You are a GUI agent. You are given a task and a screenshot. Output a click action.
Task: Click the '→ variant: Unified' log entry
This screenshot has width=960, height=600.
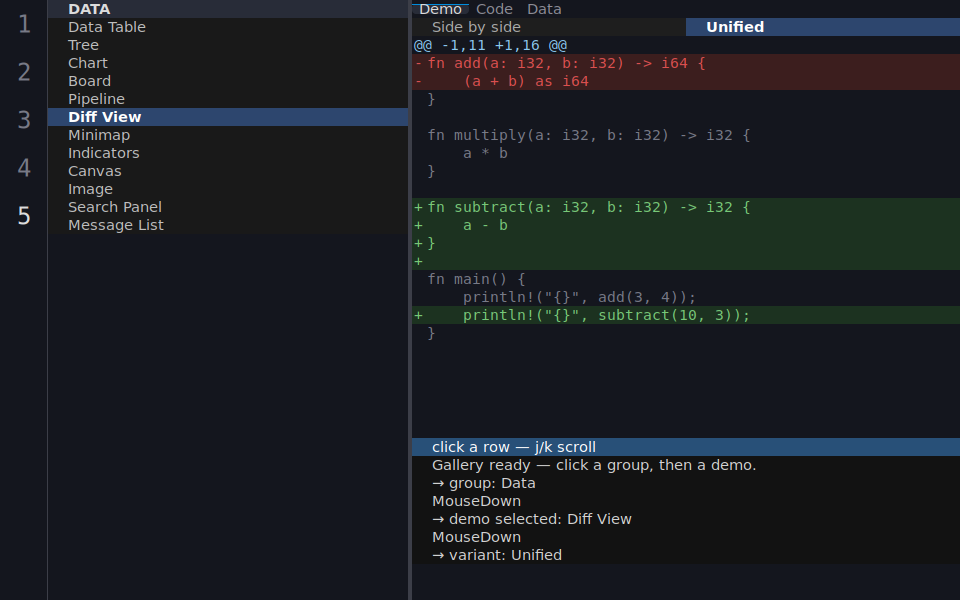tap(686, 555)
